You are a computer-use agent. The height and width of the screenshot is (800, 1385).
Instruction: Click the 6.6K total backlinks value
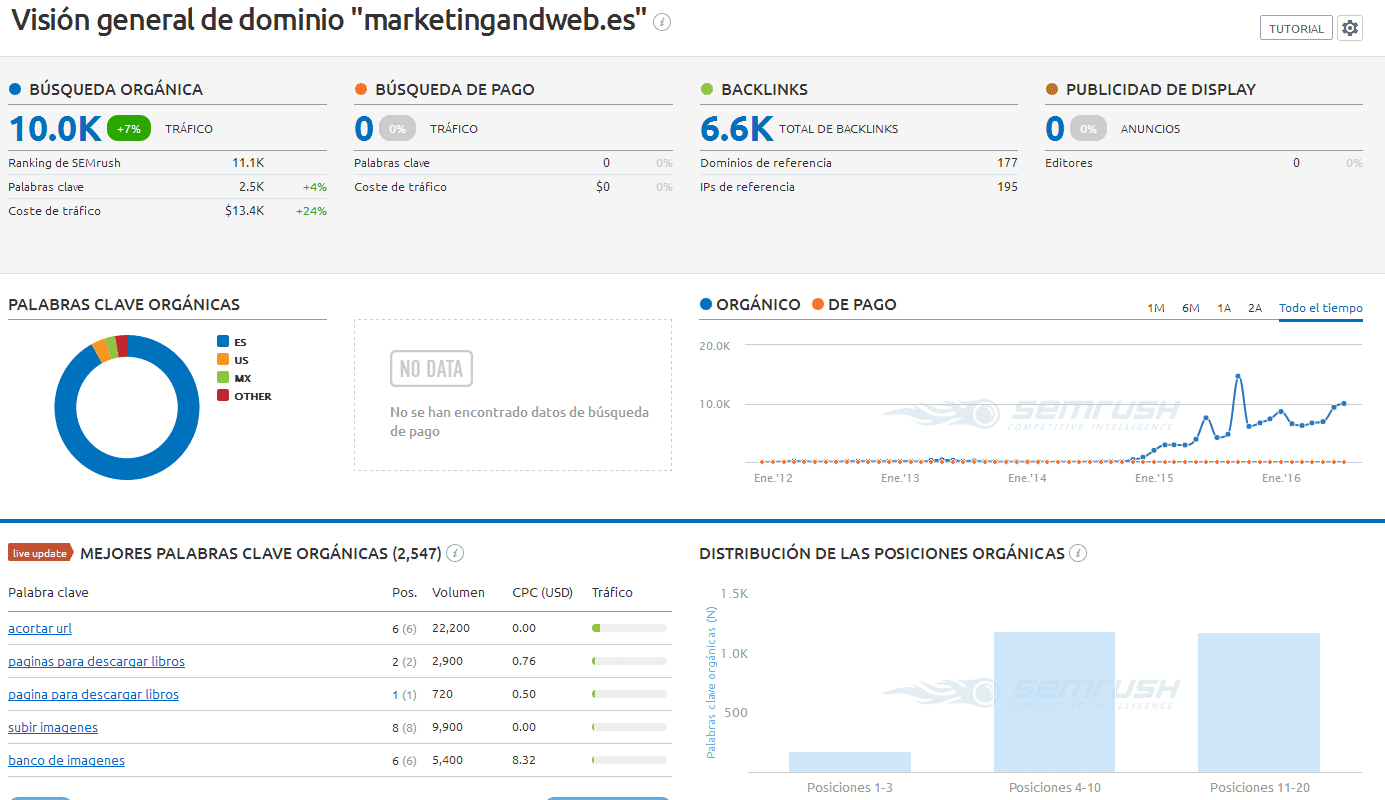tap(736, 129)
